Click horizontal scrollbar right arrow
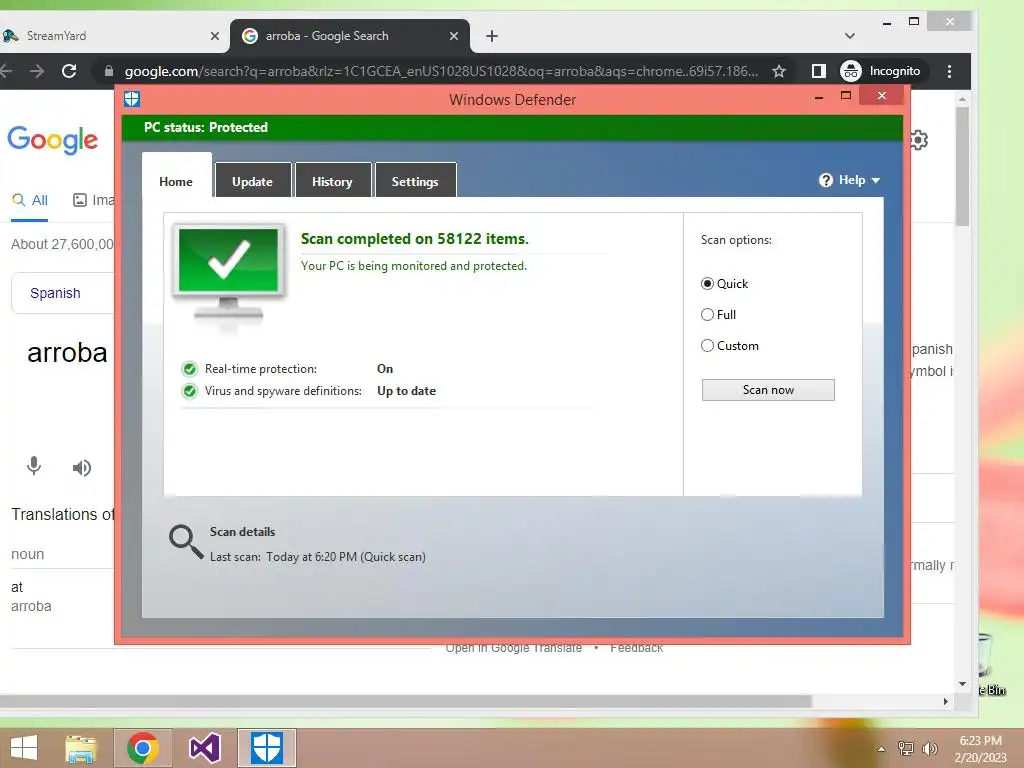This screenshot has width=1024, height=768. [946, 701]
